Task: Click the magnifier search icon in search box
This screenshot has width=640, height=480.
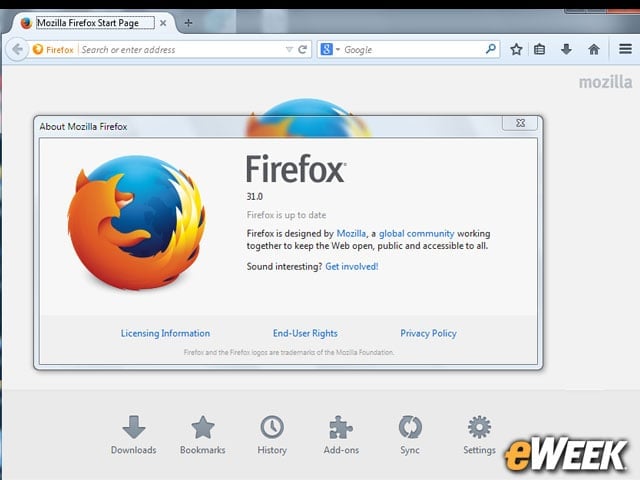Action: [491, 49]
